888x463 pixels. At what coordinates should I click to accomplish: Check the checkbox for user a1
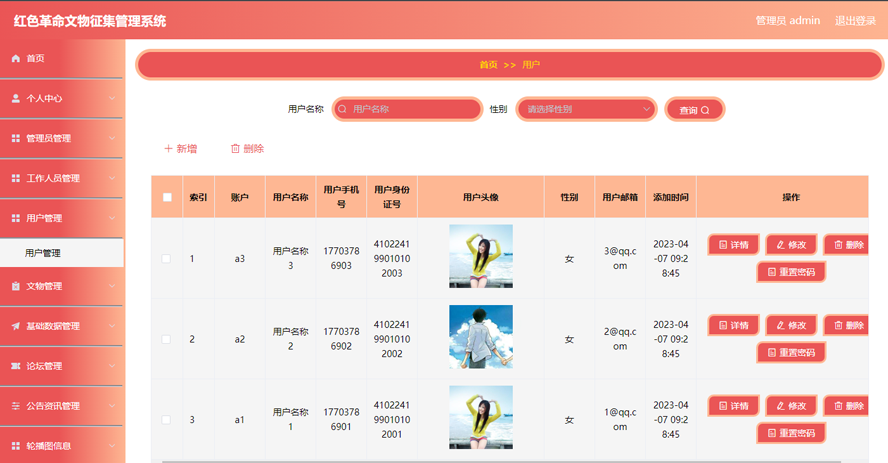pos(166,420)
